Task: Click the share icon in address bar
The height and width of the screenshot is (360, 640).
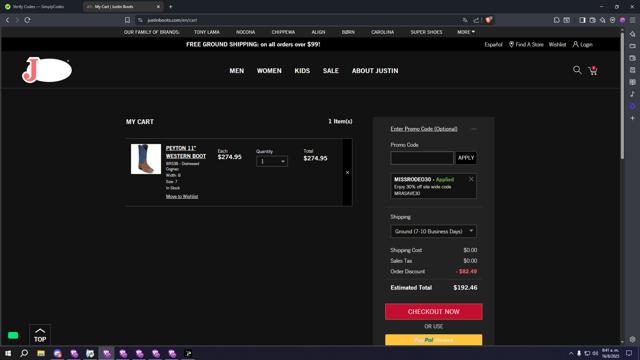Action: pyautogui.click(x=476, y=20)
